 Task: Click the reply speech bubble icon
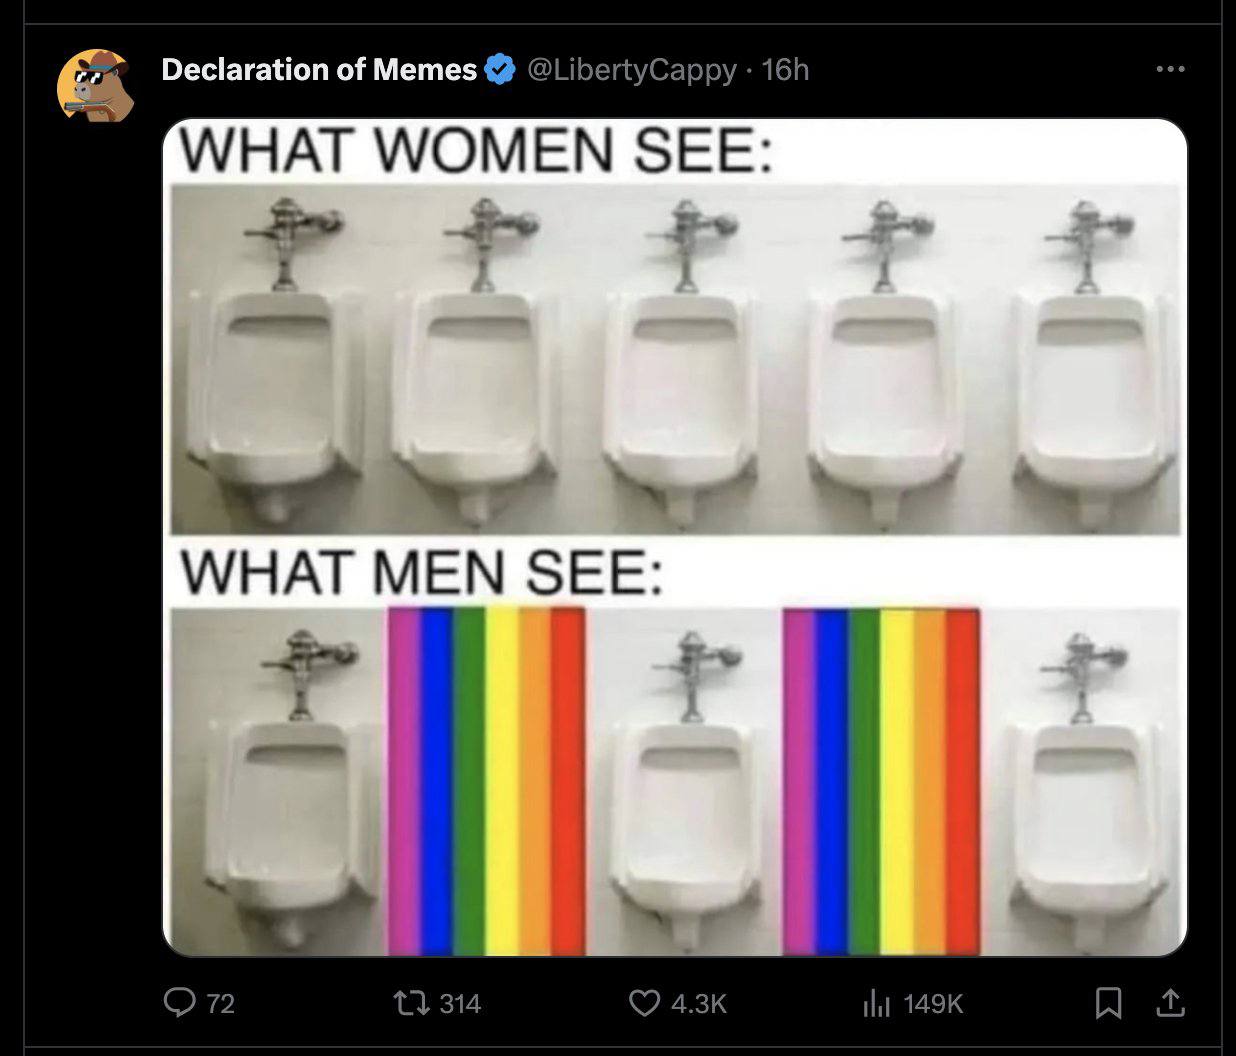click(181, 1002)
